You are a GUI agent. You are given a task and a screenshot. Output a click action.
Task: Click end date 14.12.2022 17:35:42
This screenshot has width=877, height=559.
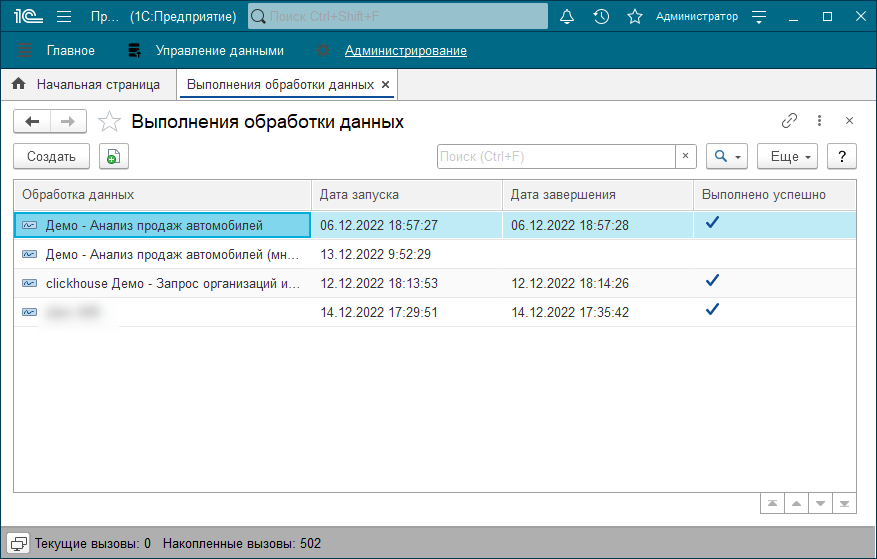tap(570, 312)
